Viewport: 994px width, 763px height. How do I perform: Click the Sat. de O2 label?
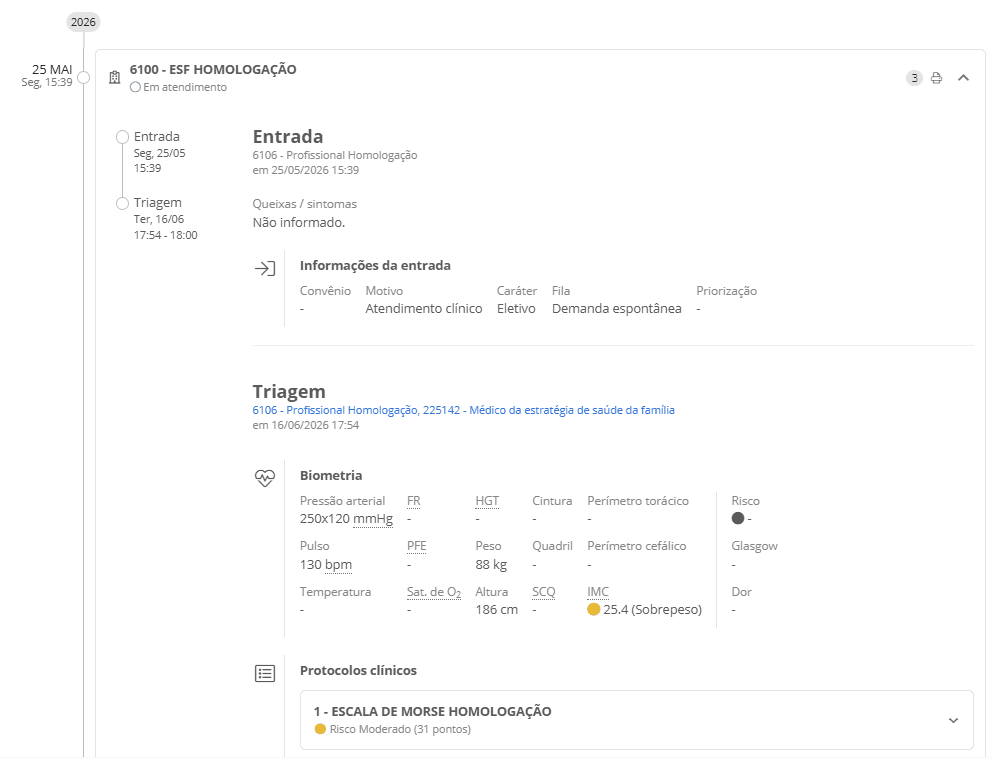[434, 592]
